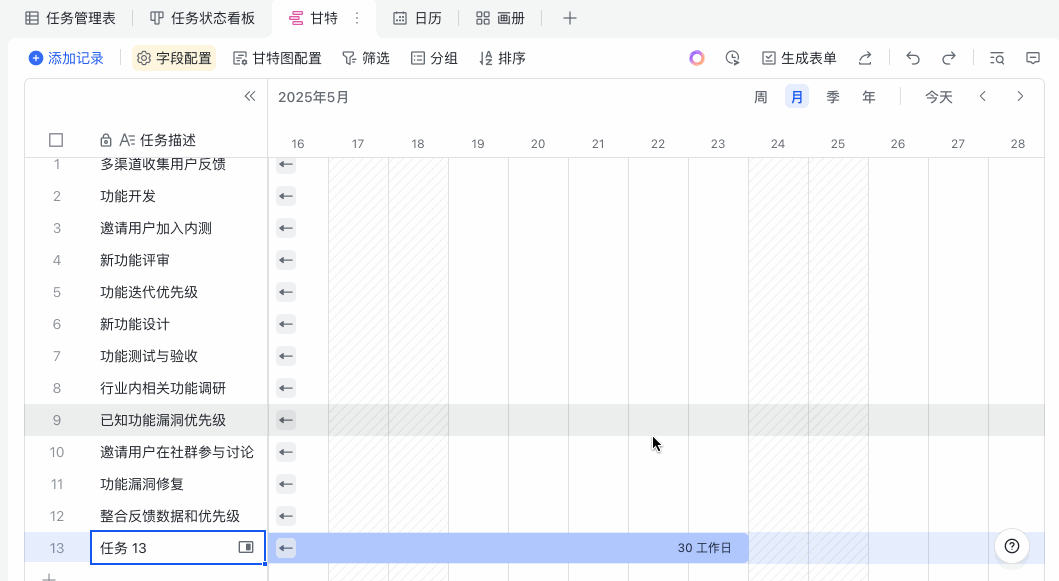This screenshot has height=581, width=1059.
Task: Select the 行业内相关功能调研 task row
Action: click(x=147, y=388)
